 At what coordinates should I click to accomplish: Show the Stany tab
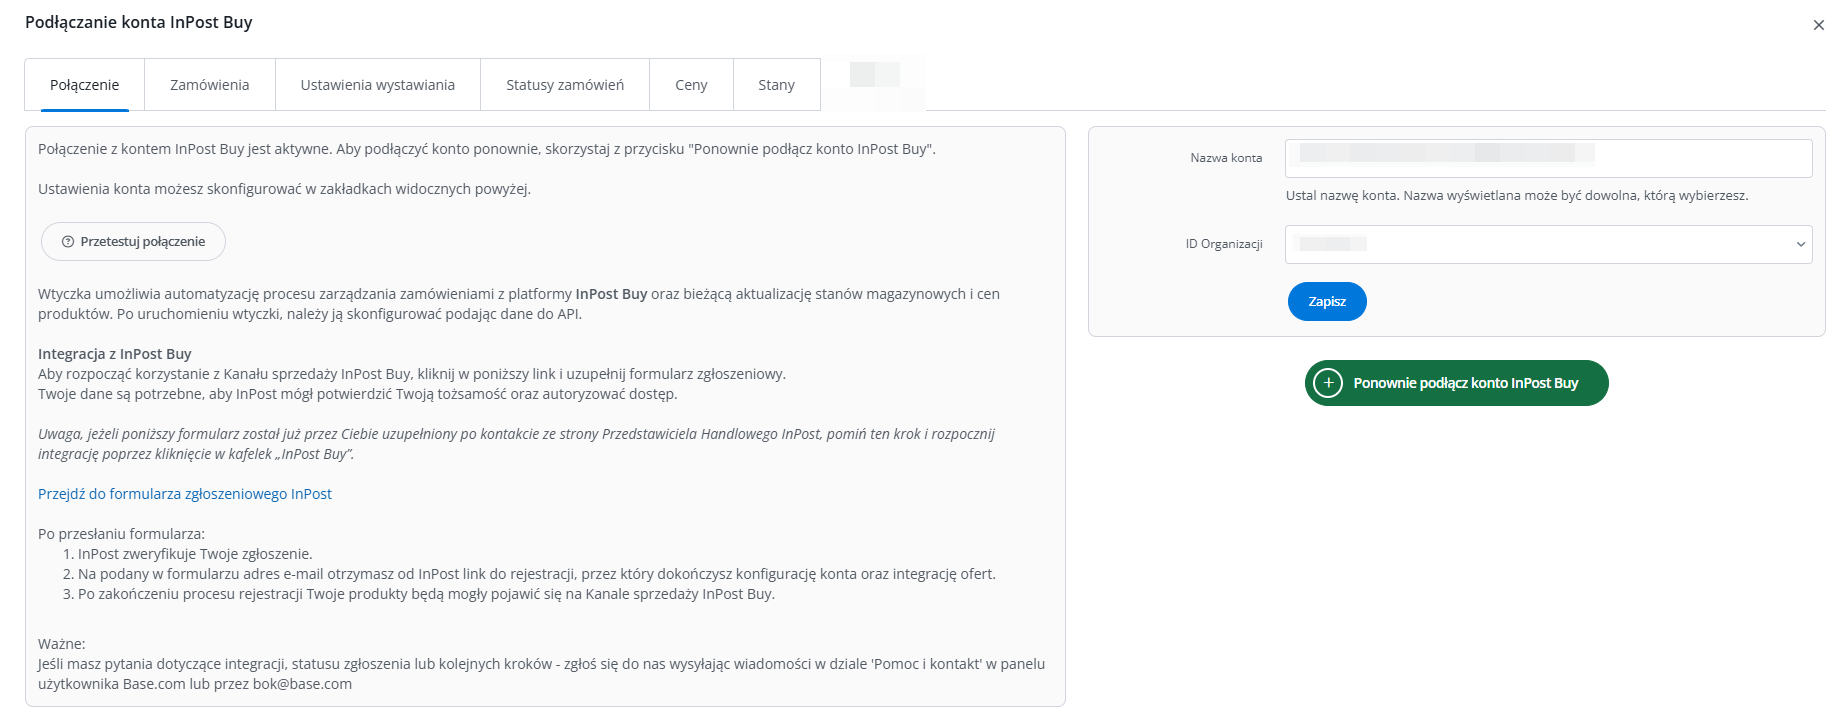pyautogui.click(x=776, y=85)
